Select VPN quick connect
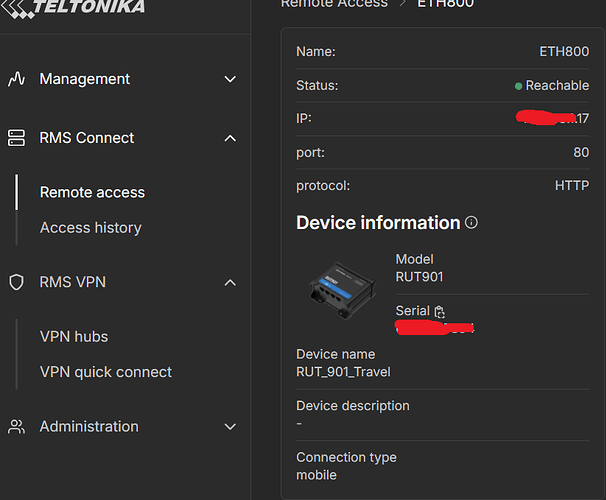Image resolution: width=606 pixels, height=500 pixels. click(106, 372)
